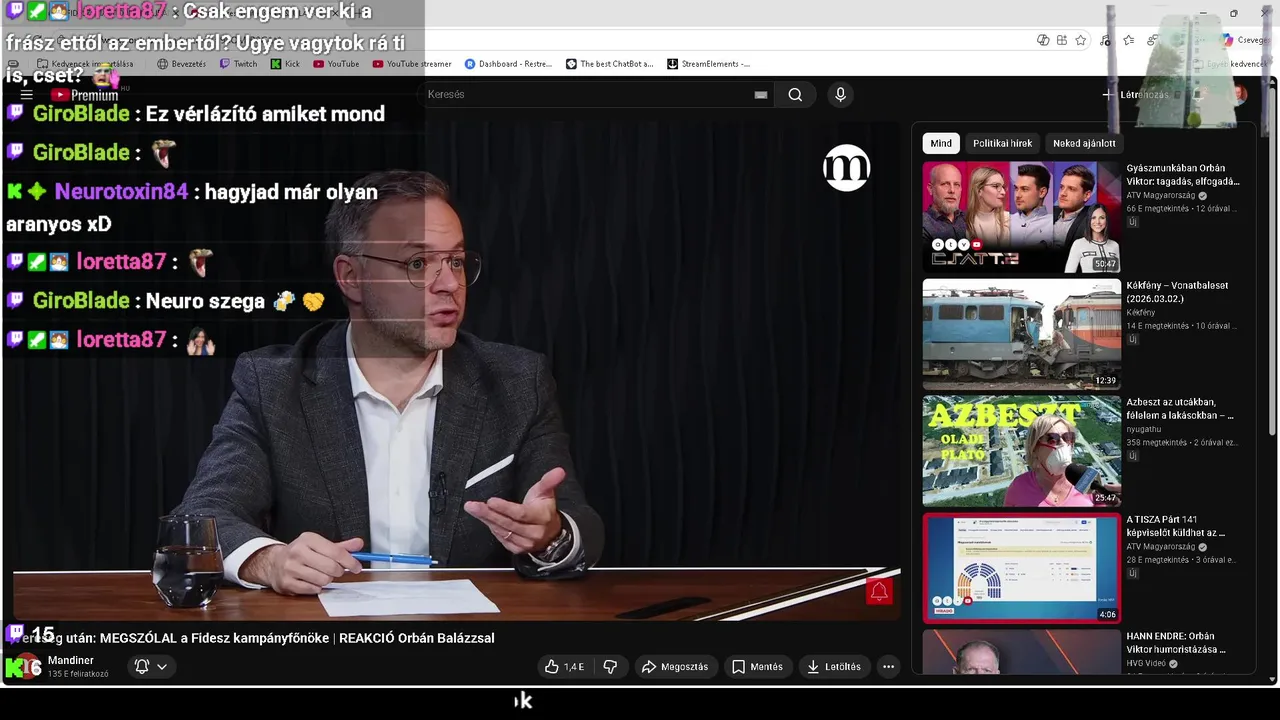This screenshot has height=720, width=1280.
Task: Open the StreamElements bookmark
Action: tap(708, 64)
